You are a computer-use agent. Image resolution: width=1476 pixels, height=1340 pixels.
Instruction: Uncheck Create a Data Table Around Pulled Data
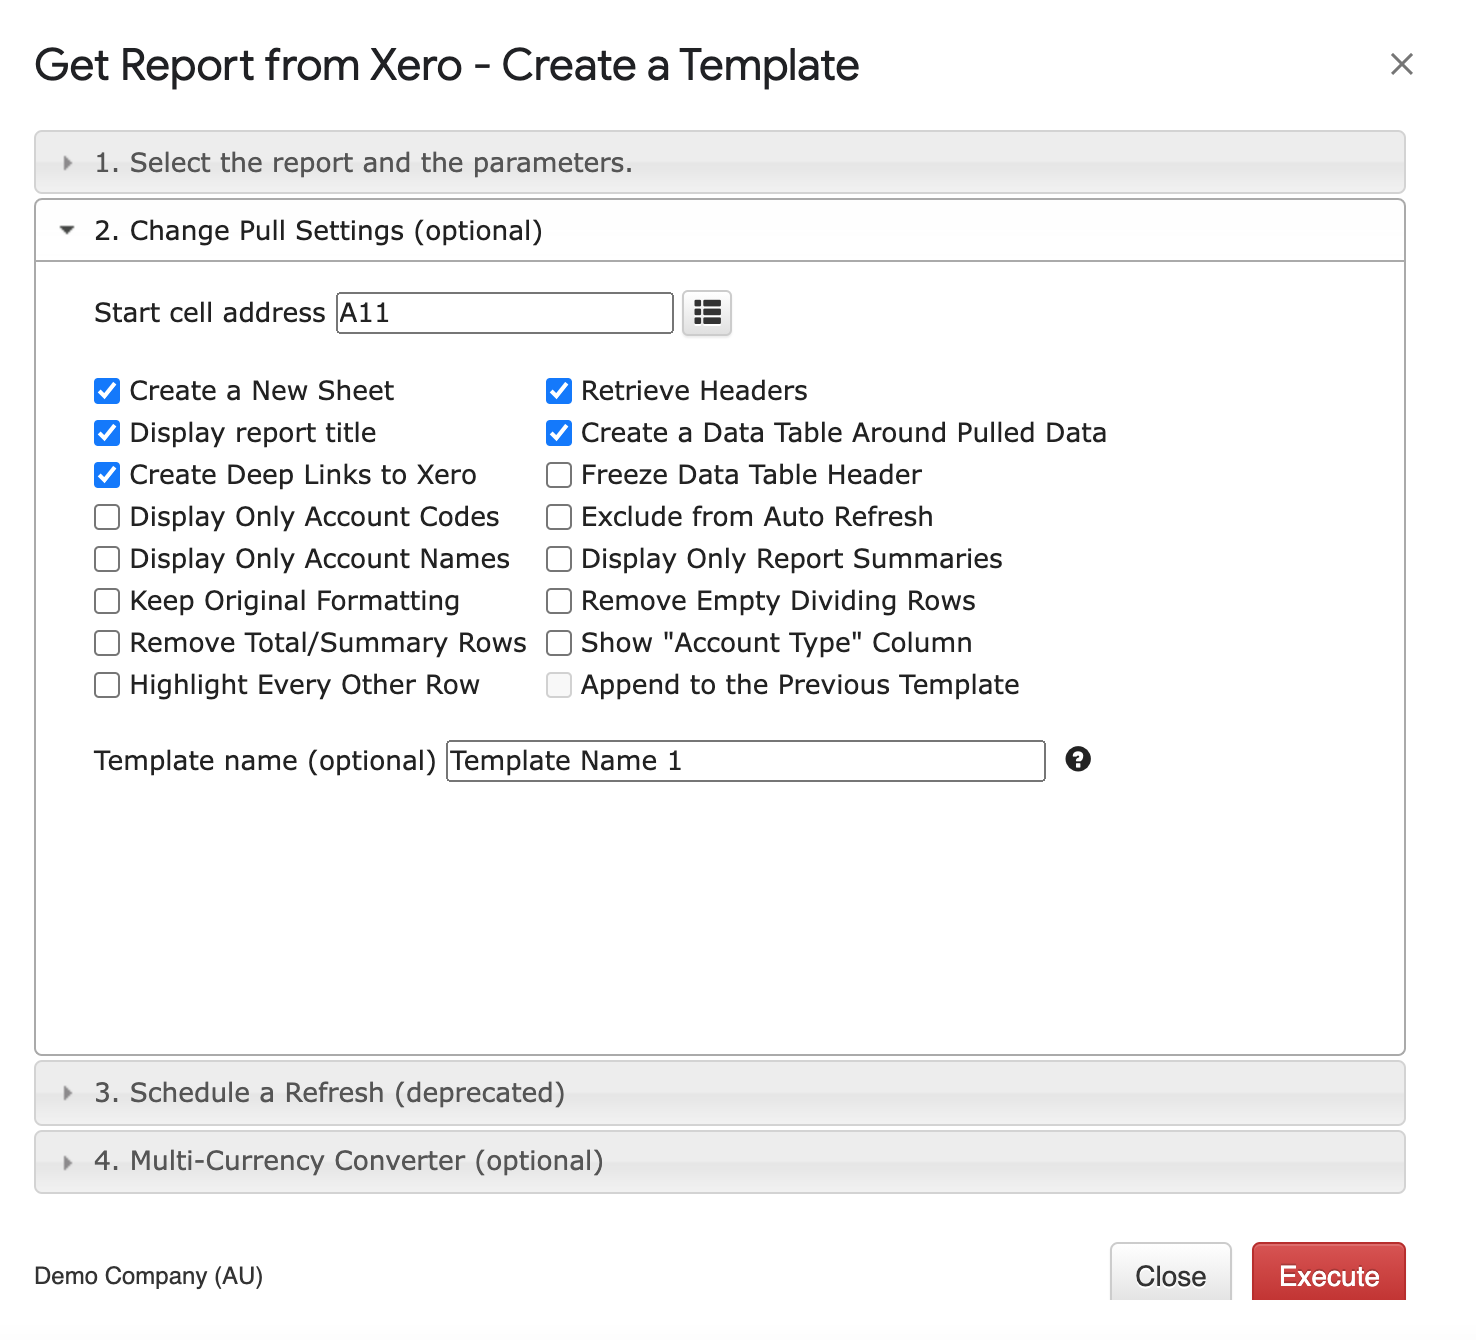pos(559,433)
